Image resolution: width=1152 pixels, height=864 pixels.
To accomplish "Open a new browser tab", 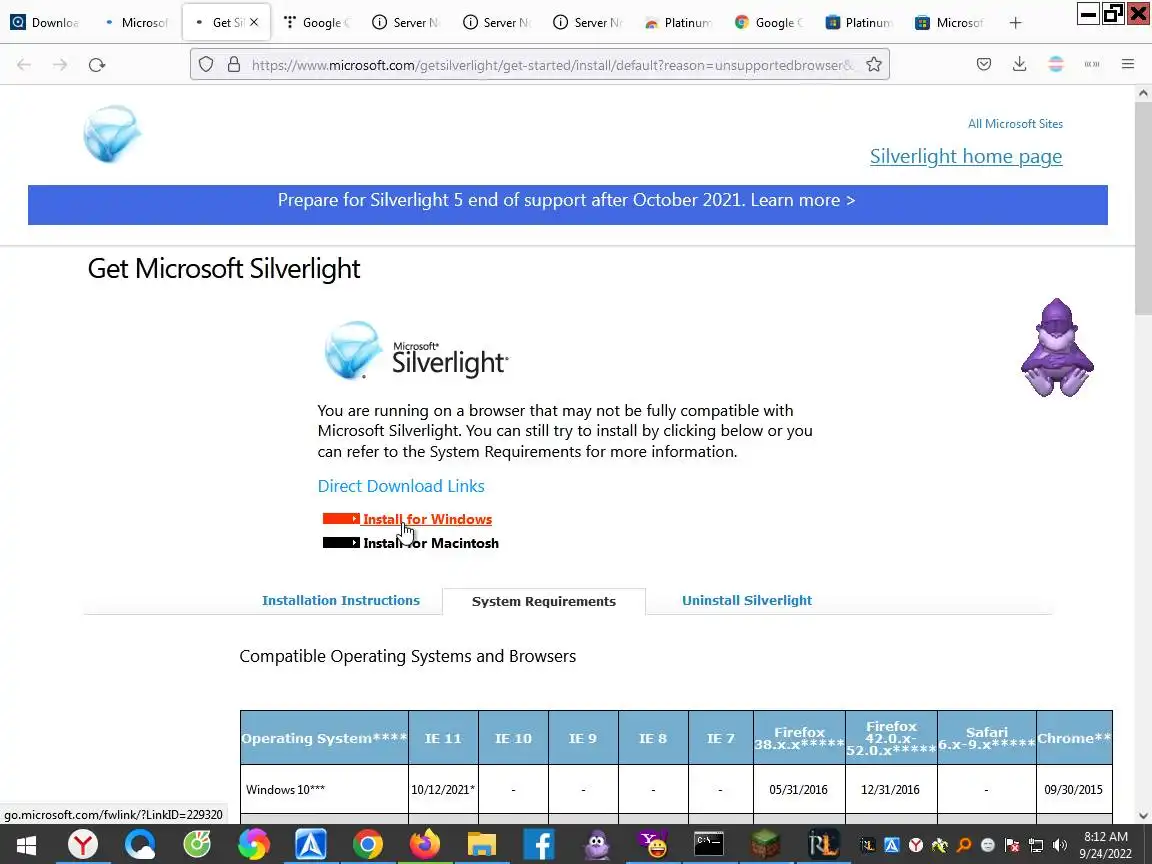I will pos(1015,23).
